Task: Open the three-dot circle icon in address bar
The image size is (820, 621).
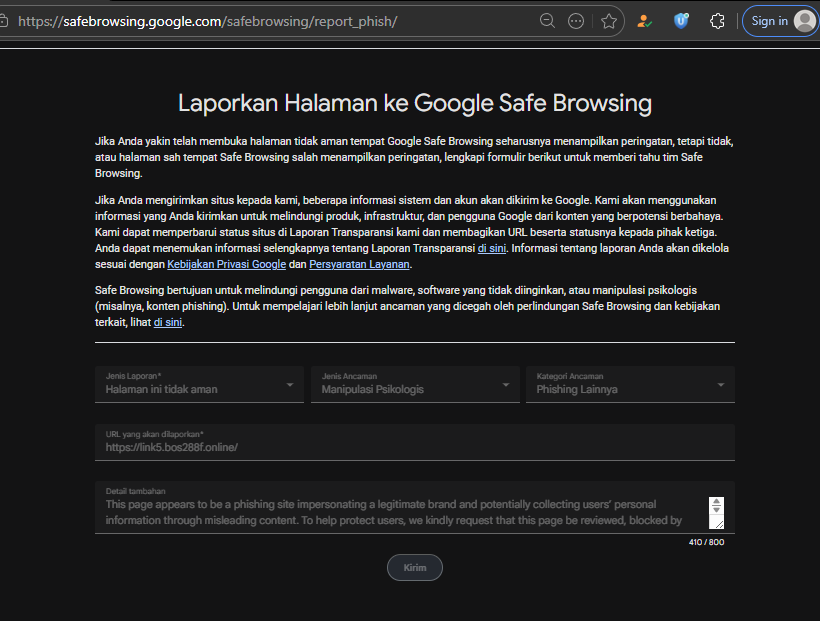Action: tap(576, 21)
